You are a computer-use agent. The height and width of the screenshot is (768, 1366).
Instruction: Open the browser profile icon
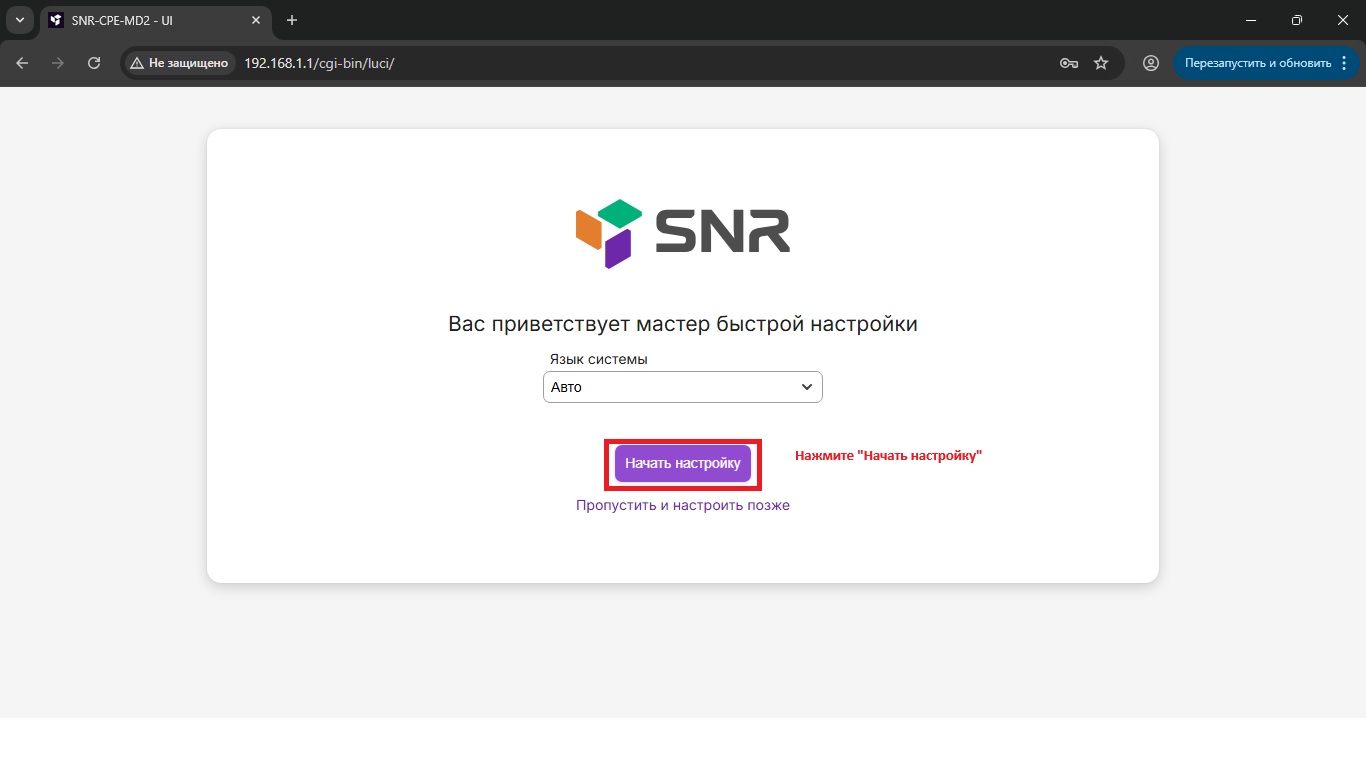(x=1151, y=63)
